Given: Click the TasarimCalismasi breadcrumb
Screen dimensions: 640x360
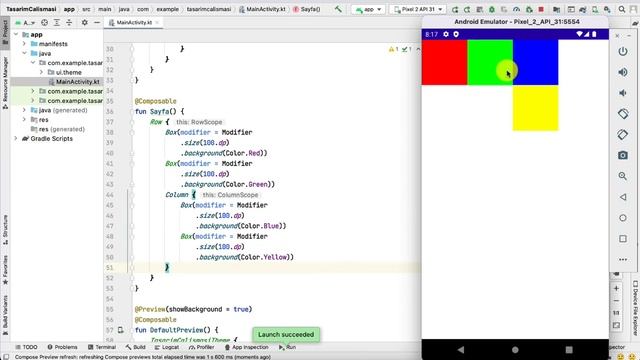Looking at the screenshot, I should click(x=31, y=9).
